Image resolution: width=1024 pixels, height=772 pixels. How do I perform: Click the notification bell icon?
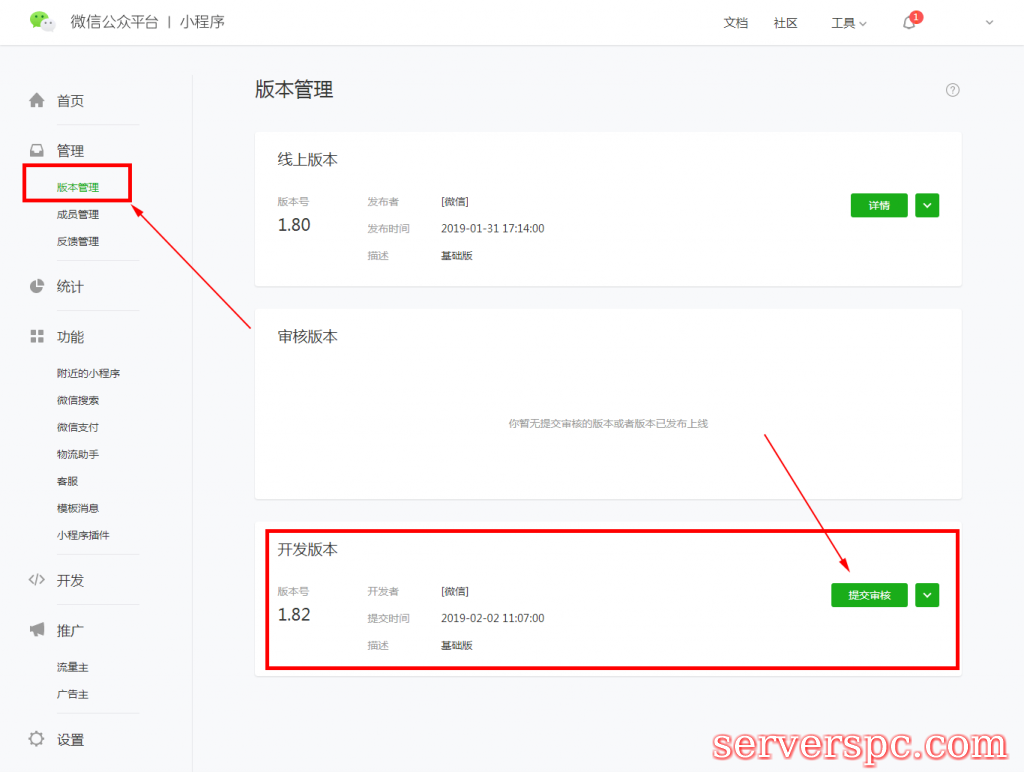[908, 22]
